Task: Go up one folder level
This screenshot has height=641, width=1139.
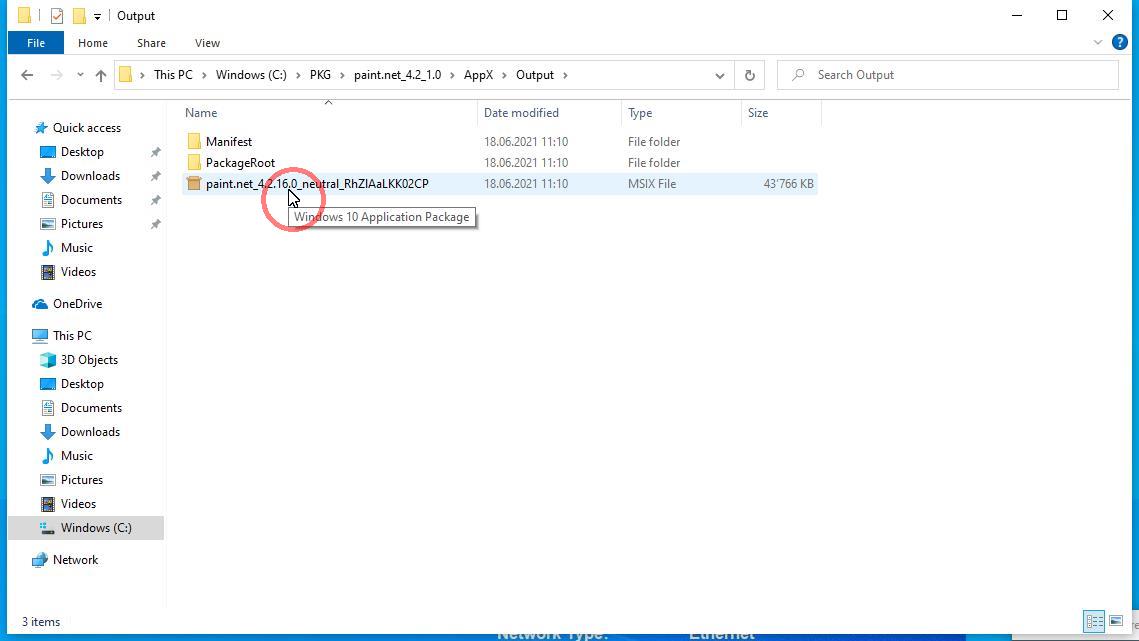Action: (x=100, y=75)
